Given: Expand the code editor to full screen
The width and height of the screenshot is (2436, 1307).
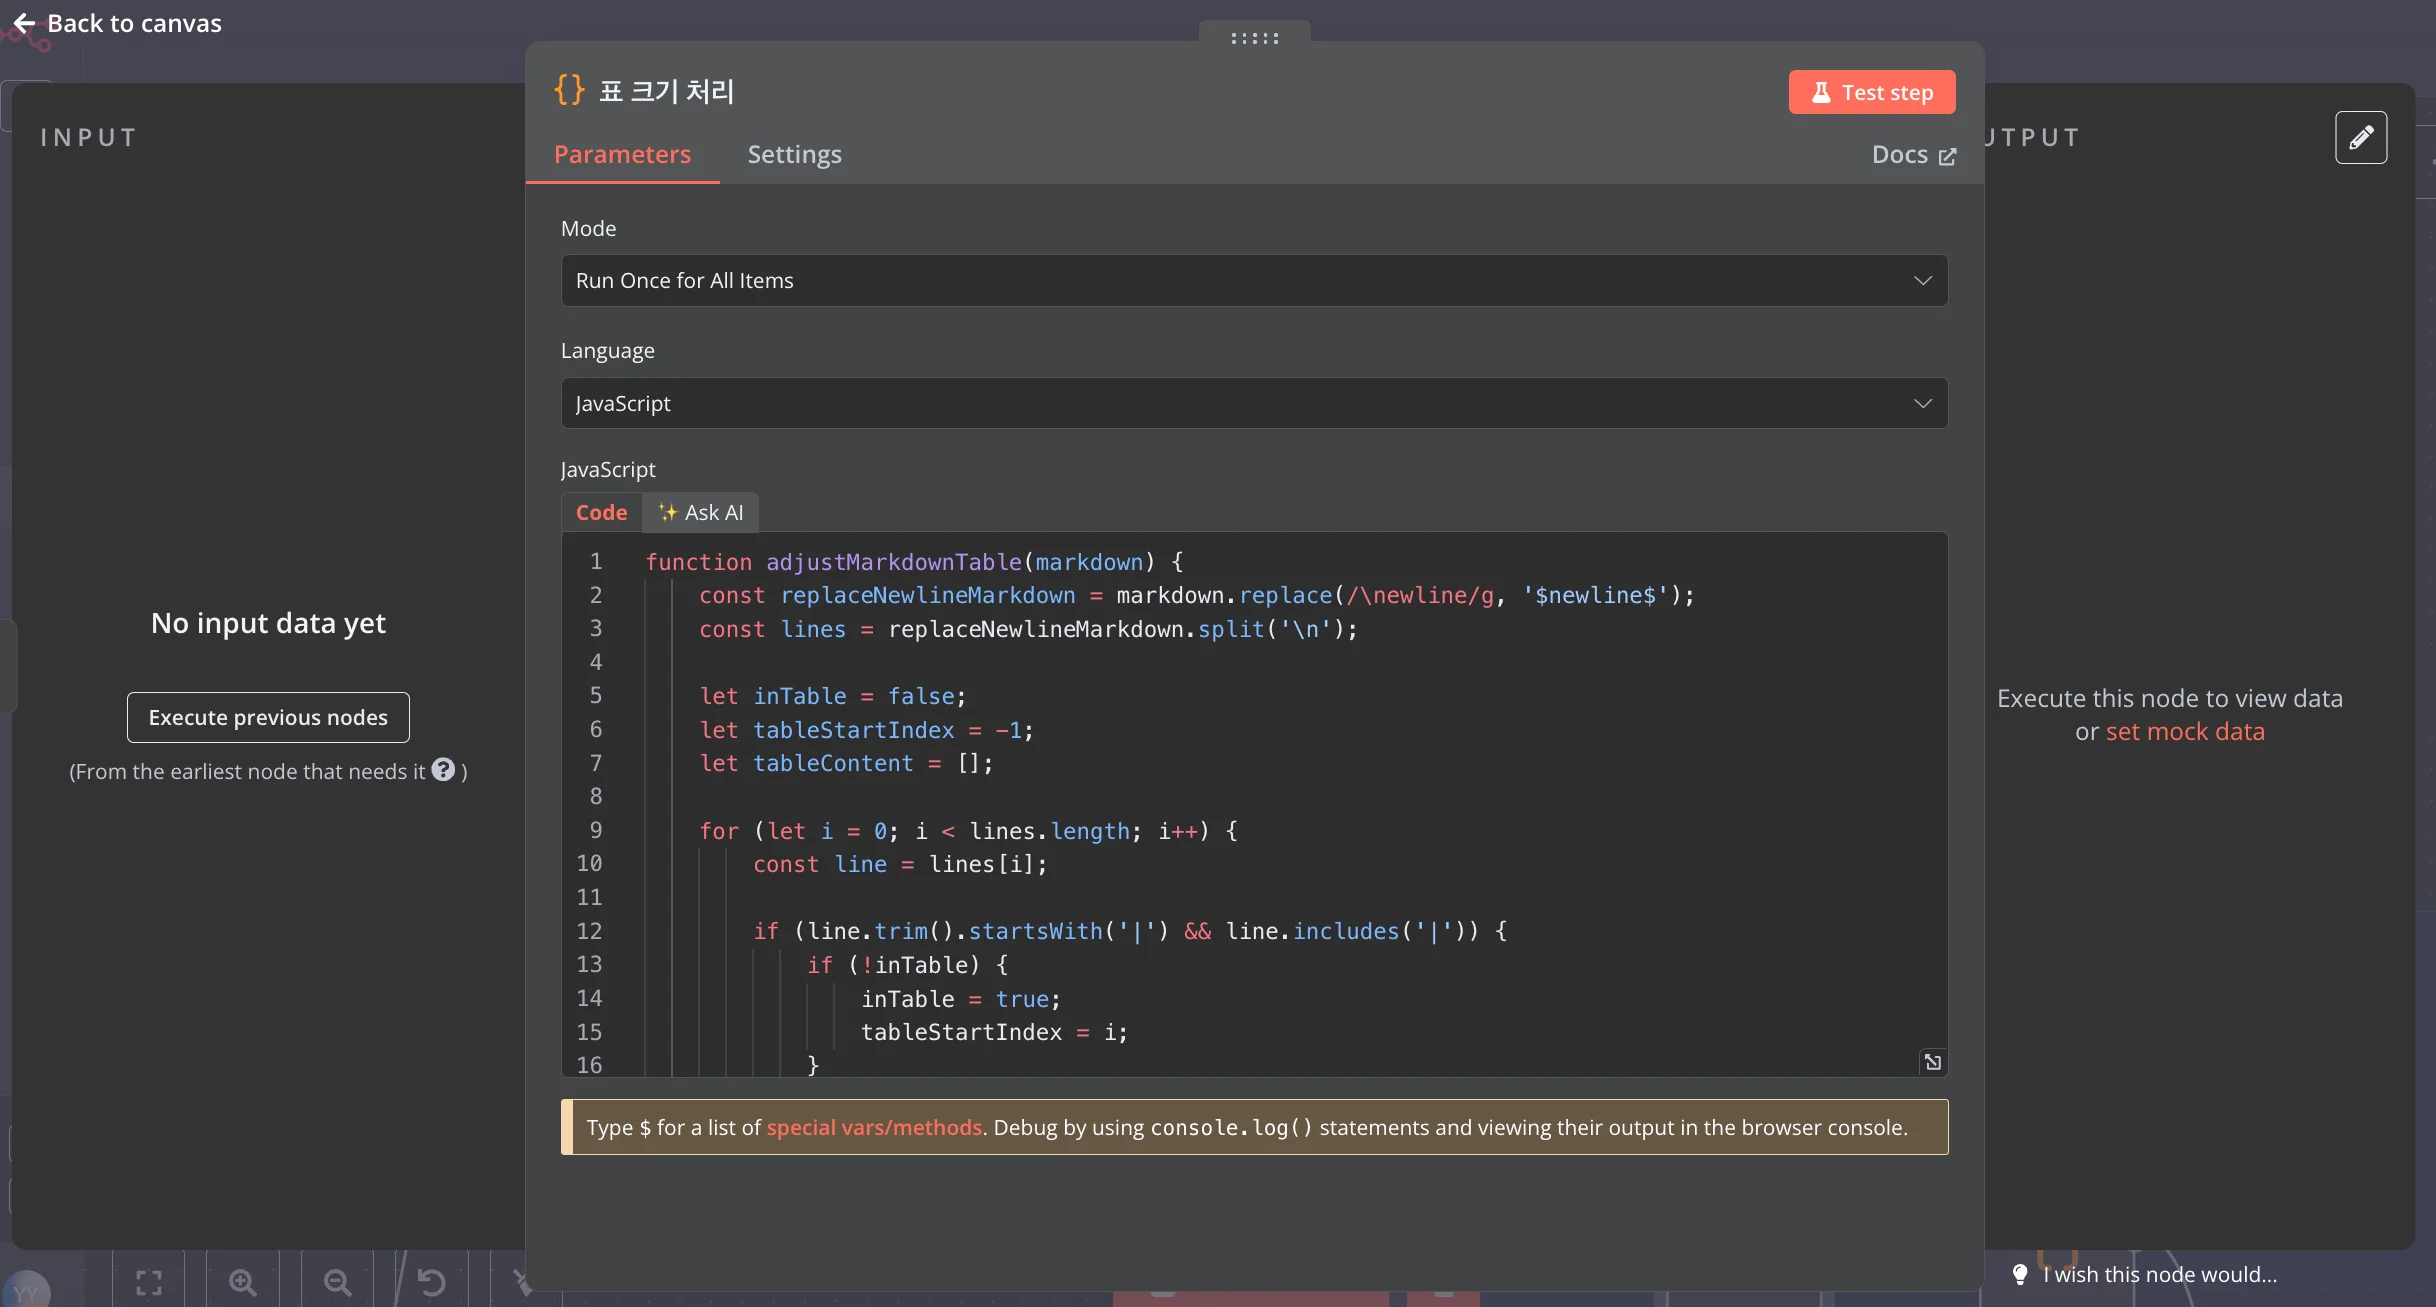Looking at the screenshot, I should [x=1932, y=1062].
